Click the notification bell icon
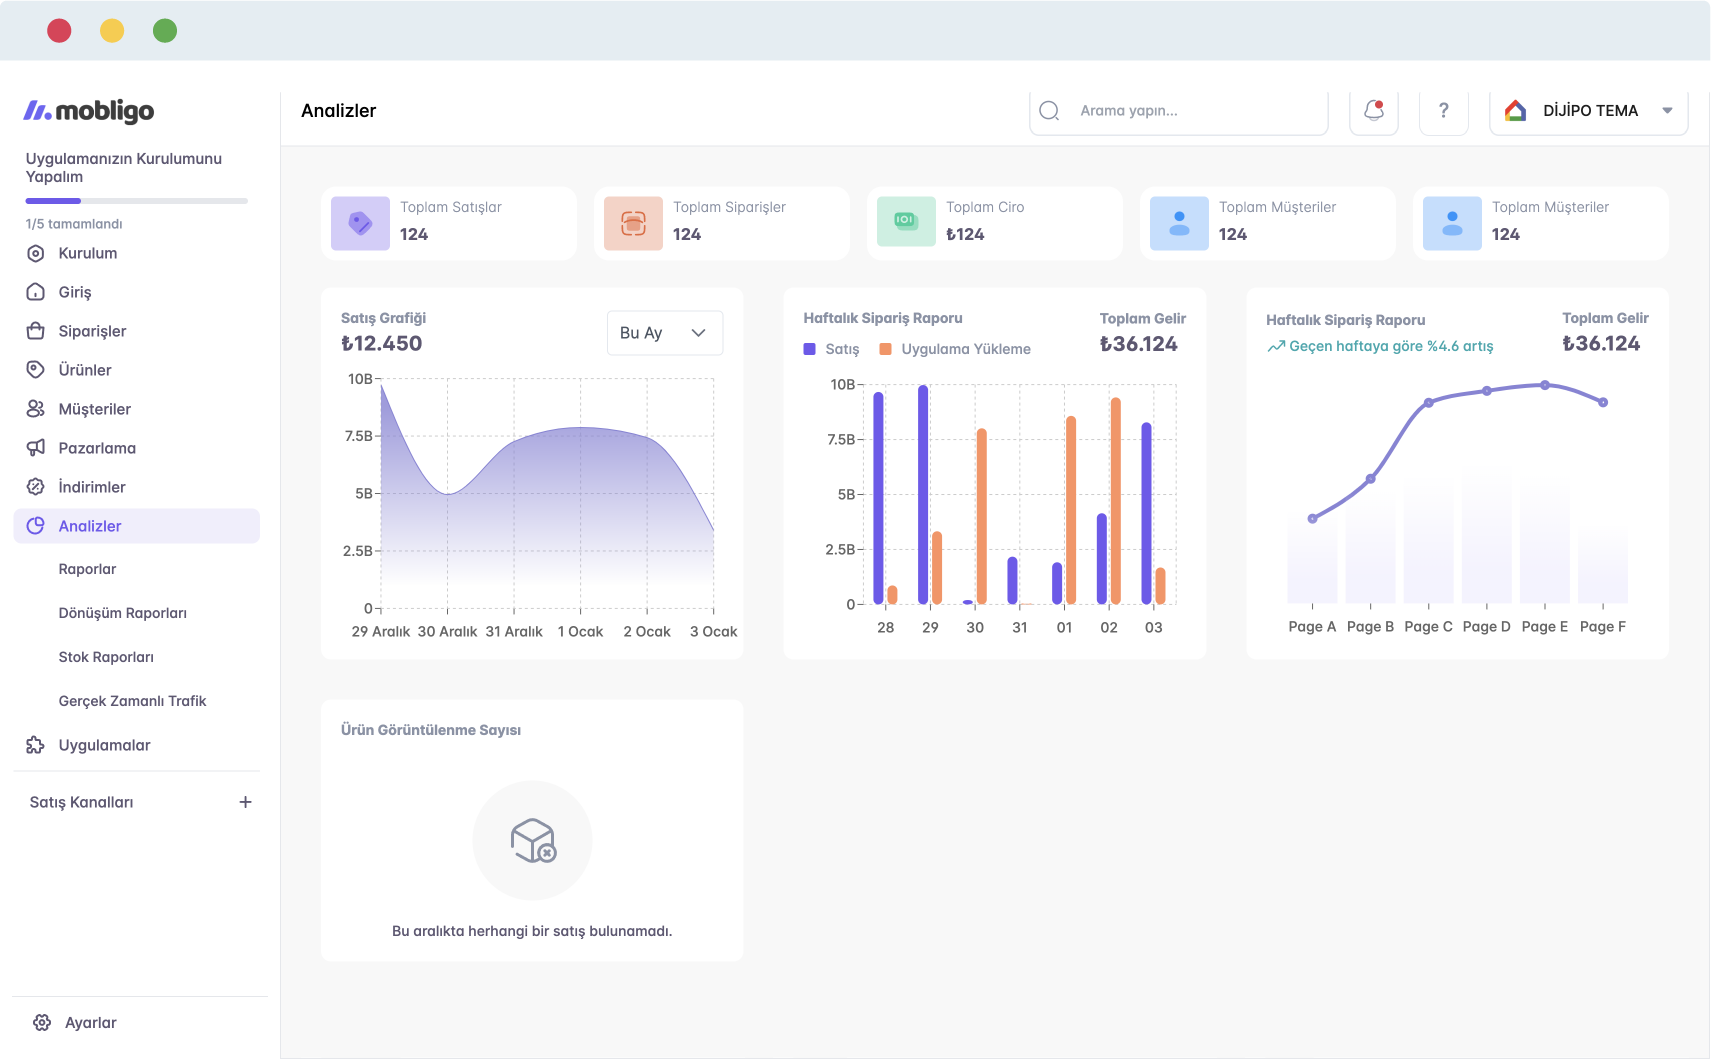This screenshot has width=1711, height=1059. (1373, 111)
